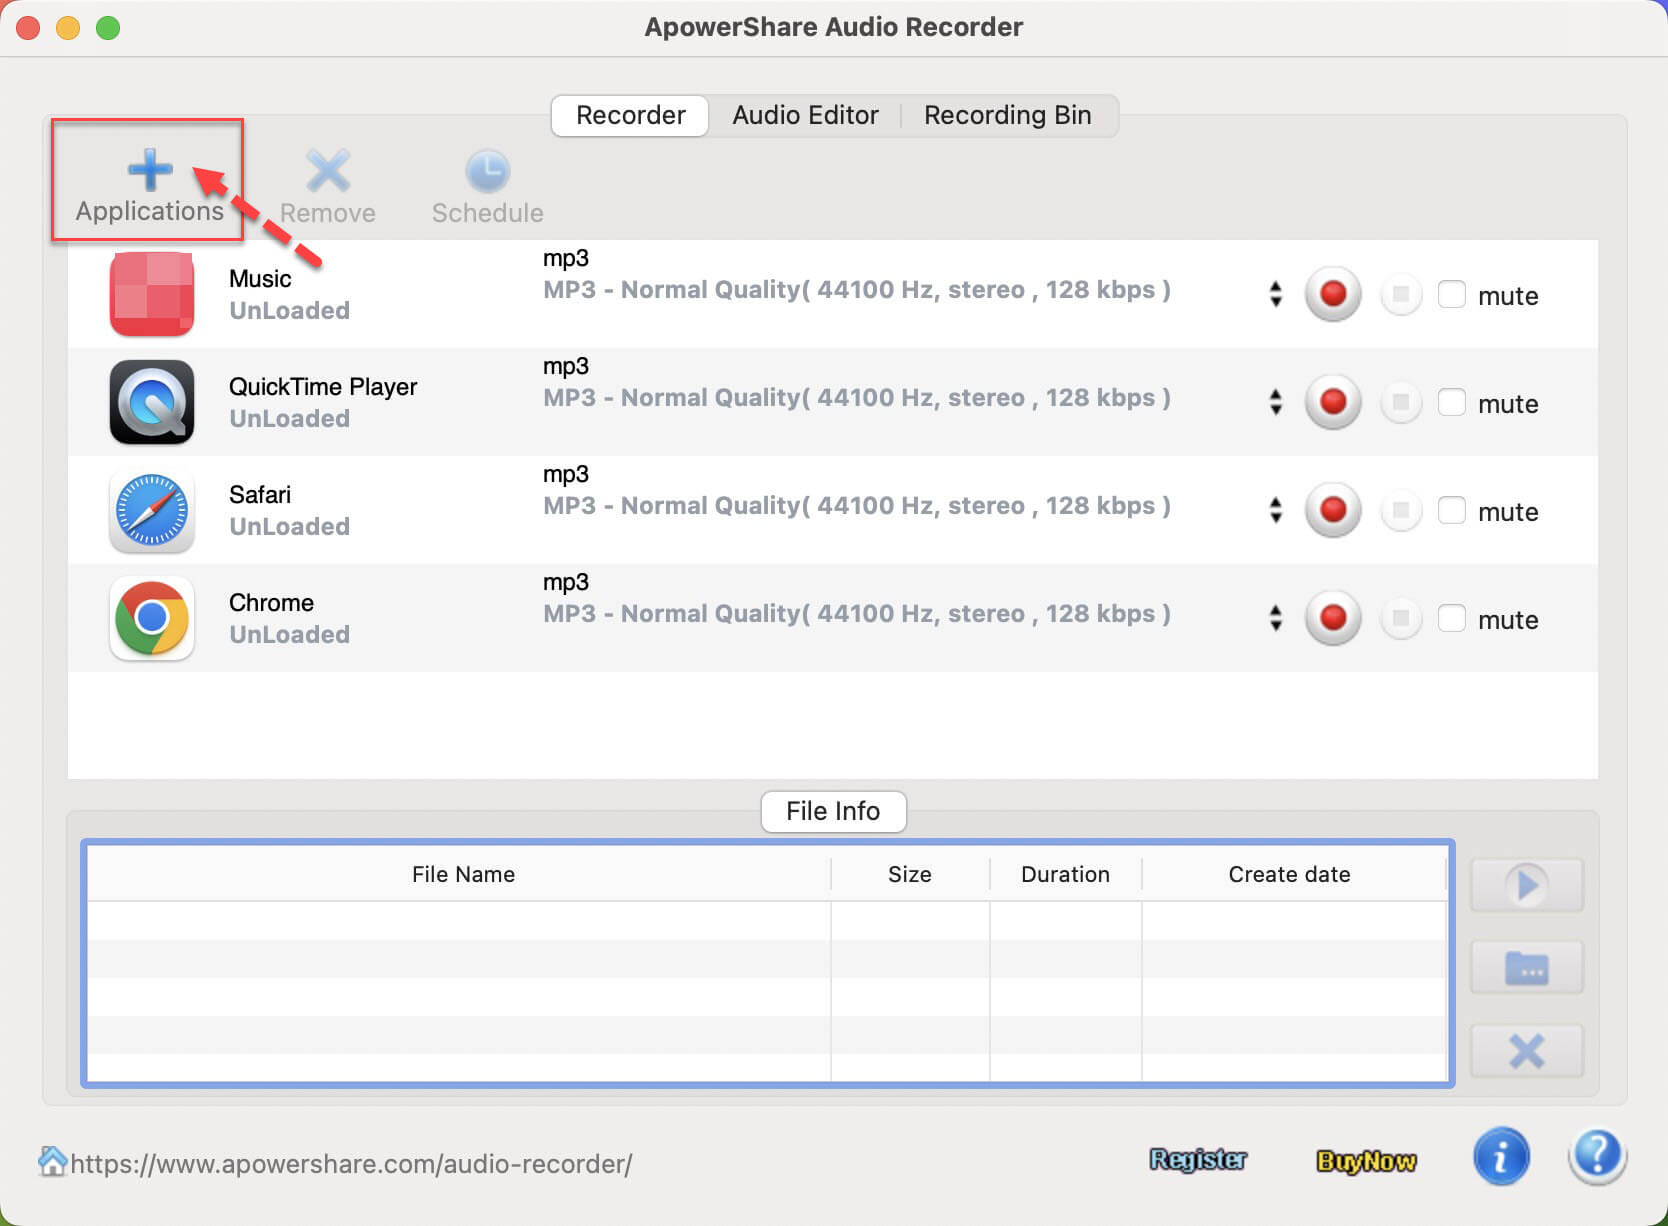Click the Register link
The image size is (1668, 1226).
tap(1198, 1160)
